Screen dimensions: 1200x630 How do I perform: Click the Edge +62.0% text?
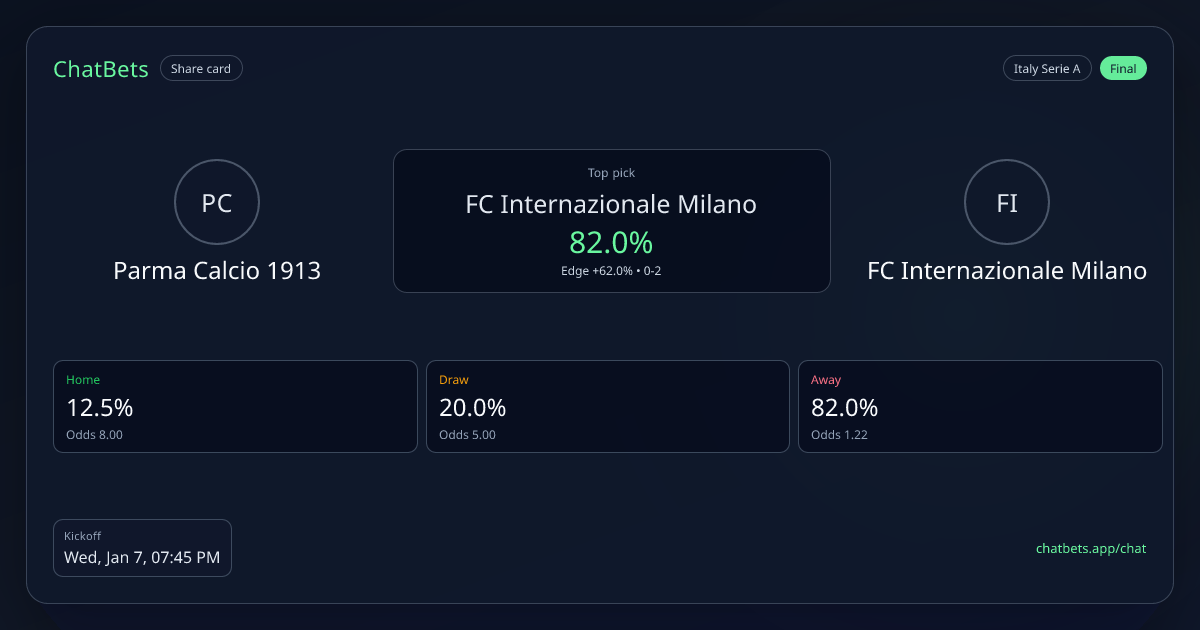tap(596, 271)
